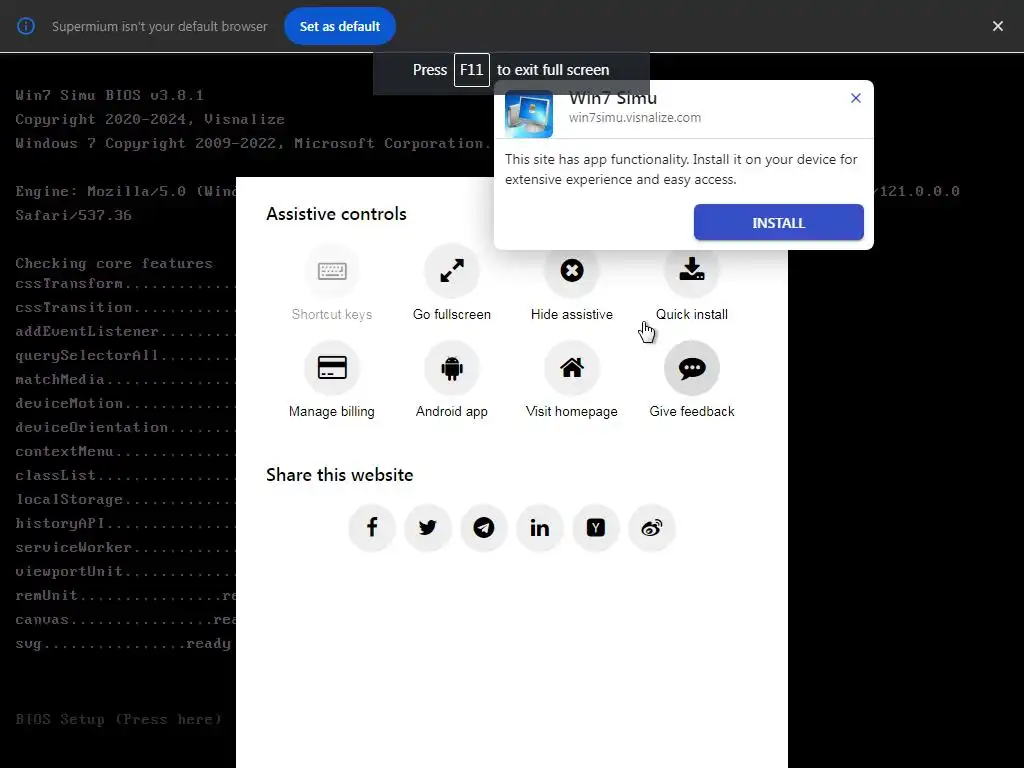
Task: Click the 'localStorage' feature line
Action: (125, 499)
